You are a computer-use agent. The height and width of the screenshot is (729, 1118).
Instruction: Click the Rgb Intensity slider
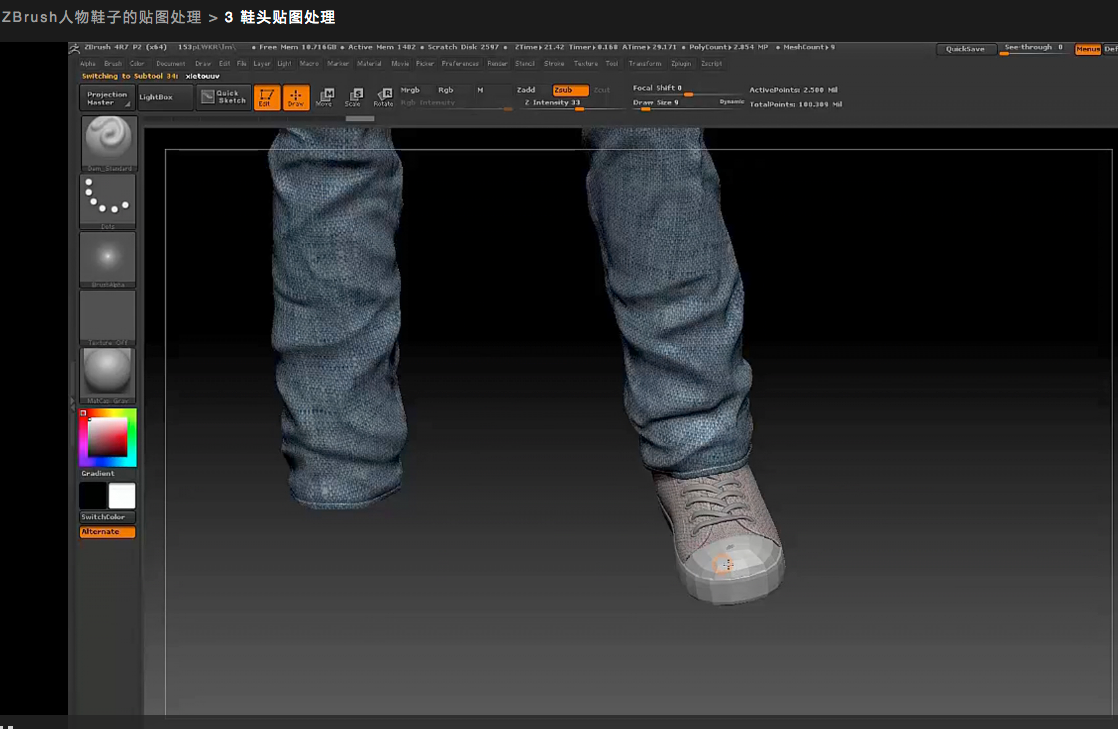click(455, 104)
